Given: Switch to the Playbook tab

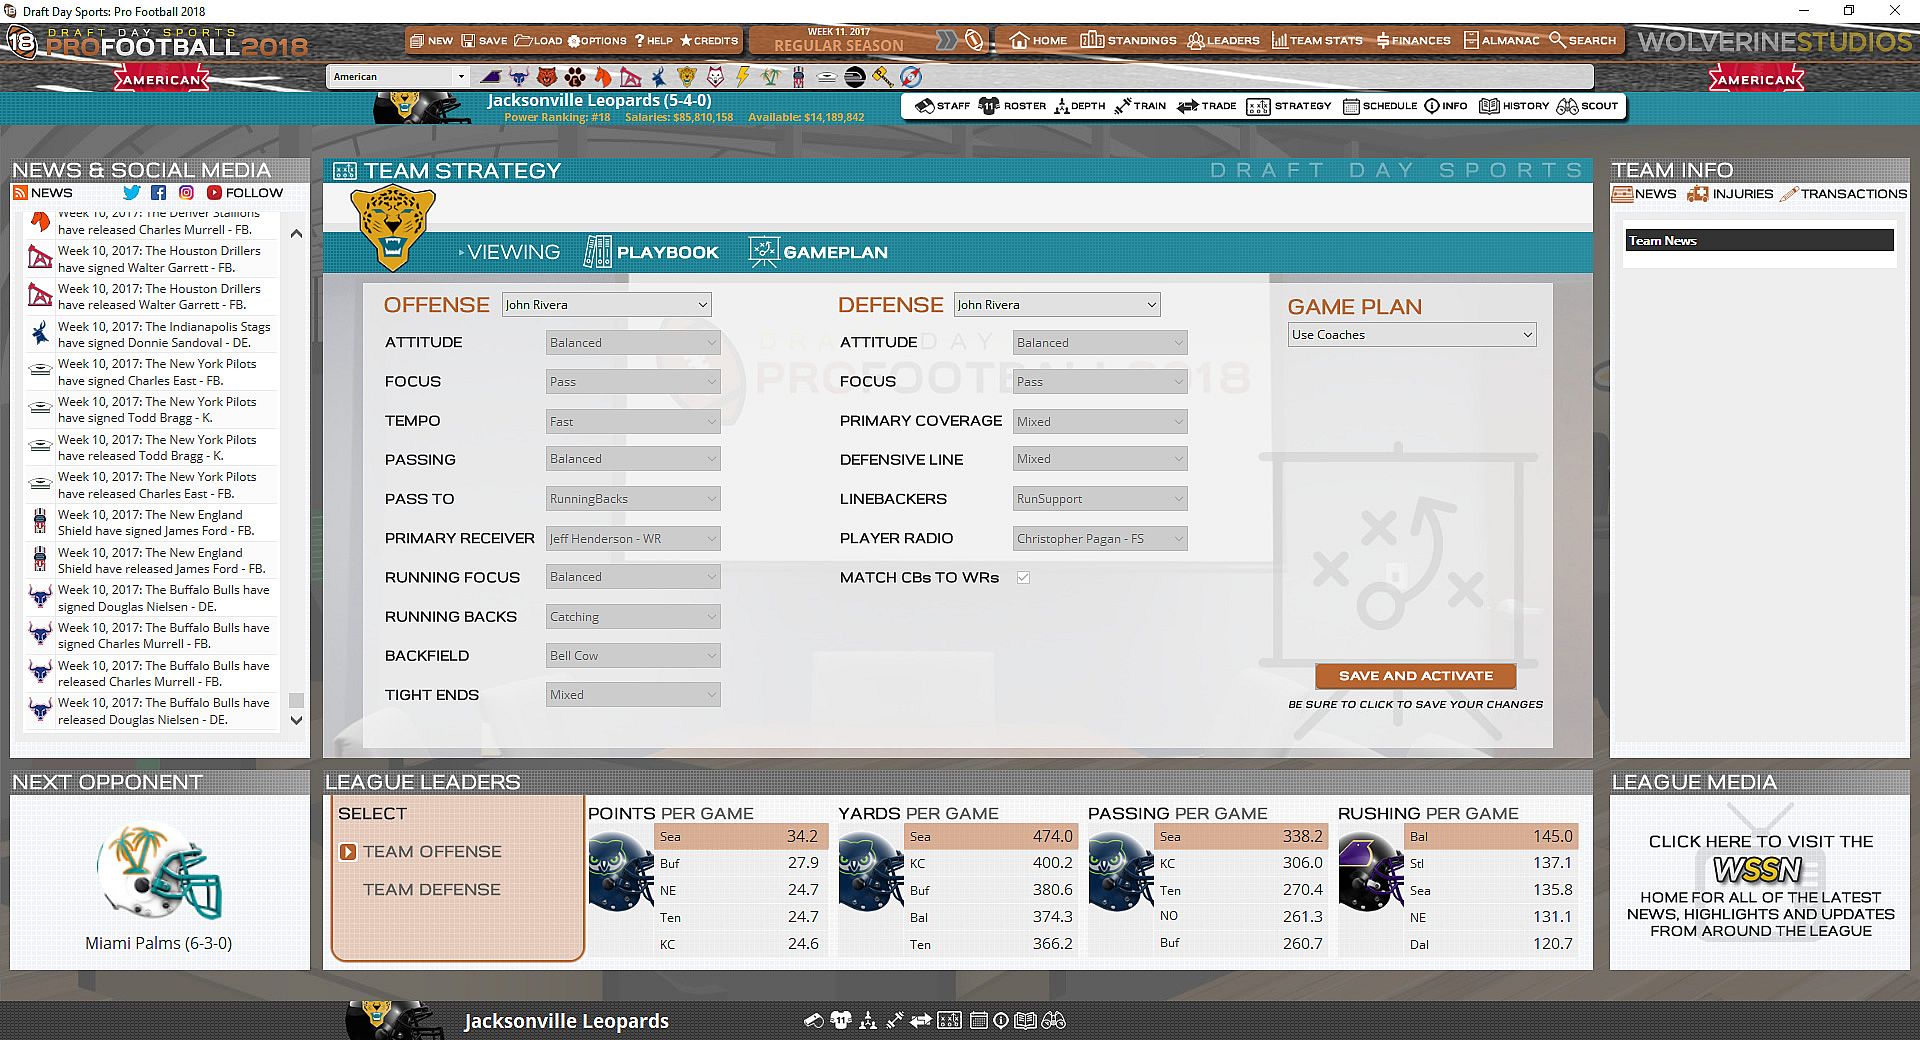Looking at the screenshot, I should (x=652, y=252).
